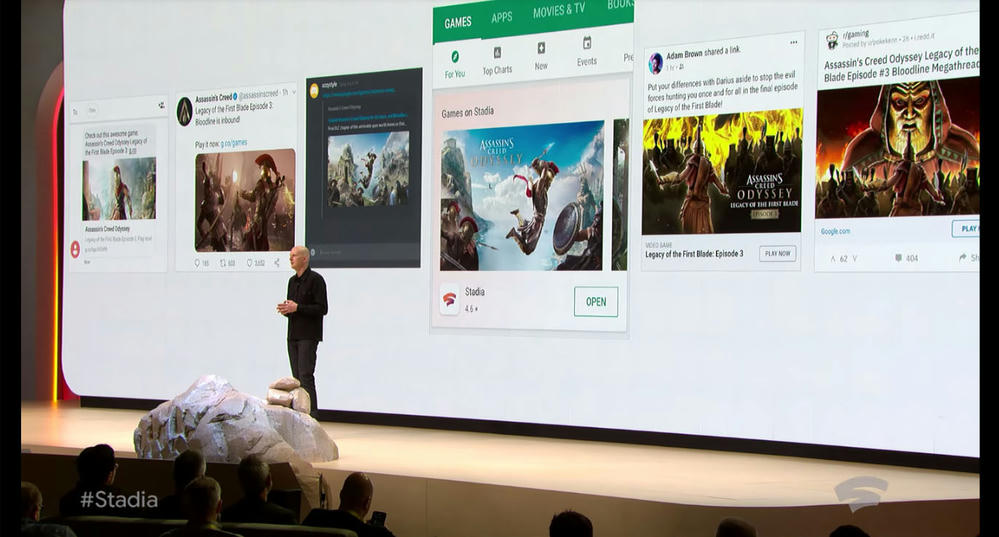Click the add-people icon in chat card

click(161, 105)
